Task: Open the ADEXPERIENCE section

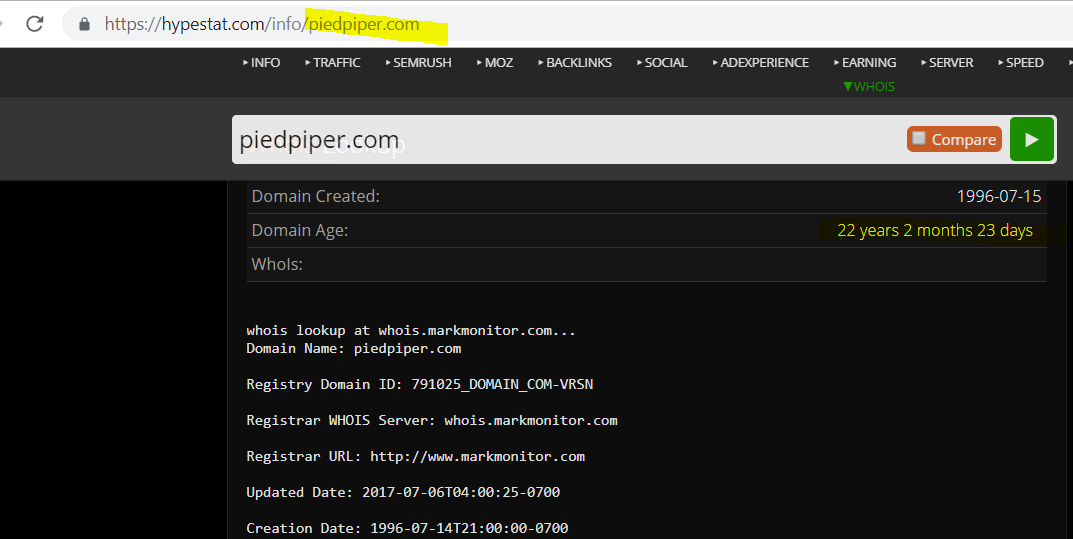Action: coord(760,62)
